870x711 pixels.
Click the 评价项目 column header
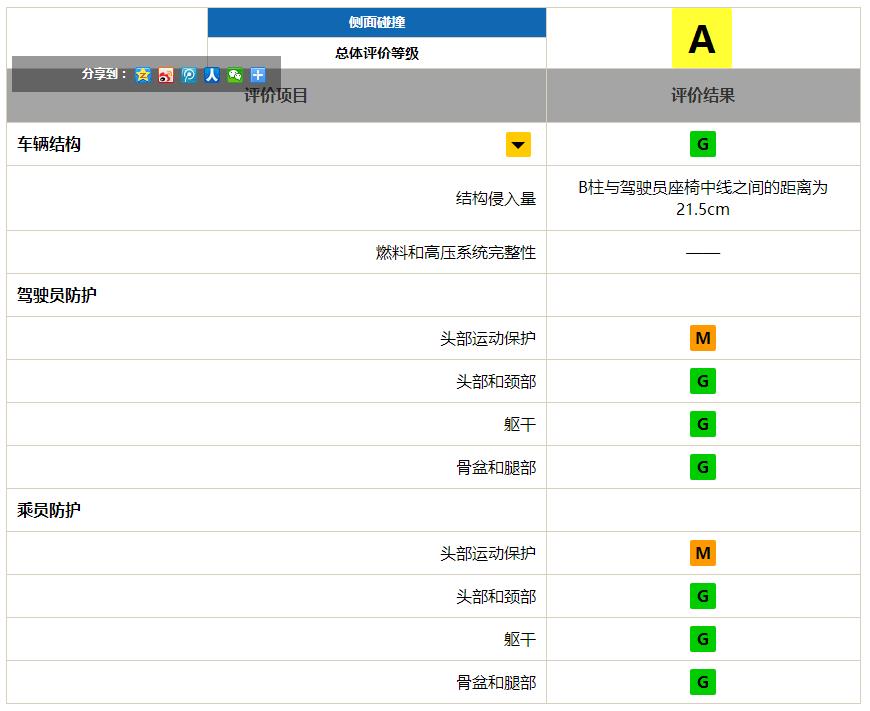(x=276, y=95)
